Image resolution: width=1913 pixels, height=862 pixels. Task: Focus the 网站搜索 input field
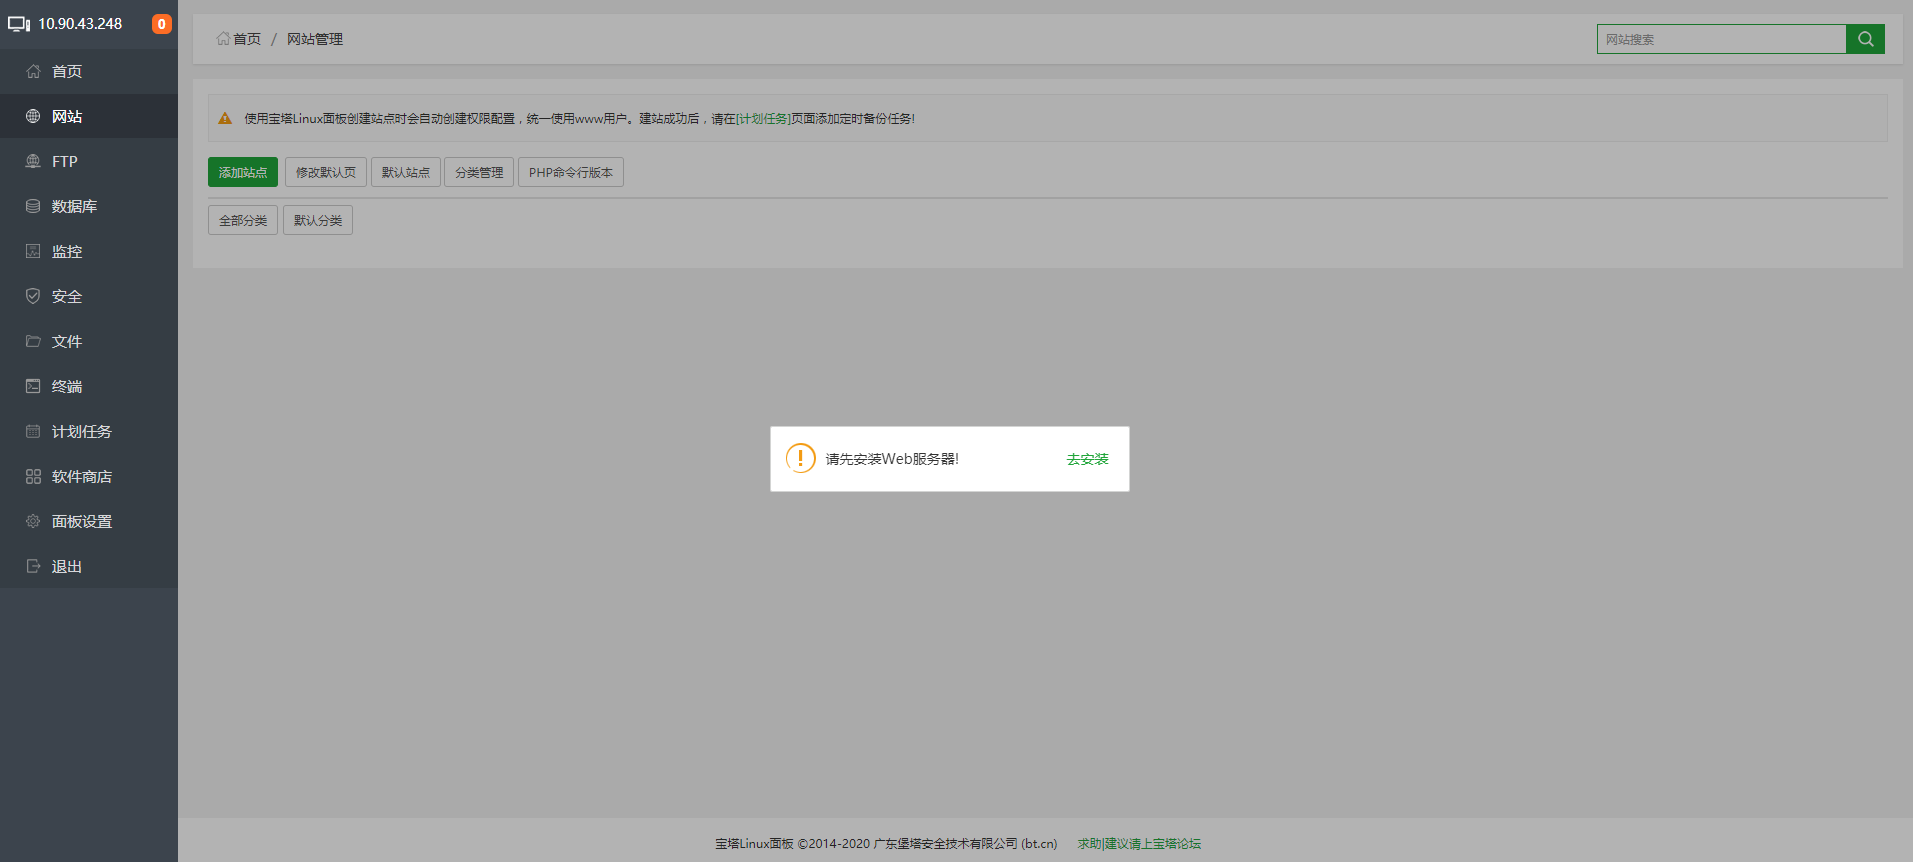click(x=1721, y=39)
